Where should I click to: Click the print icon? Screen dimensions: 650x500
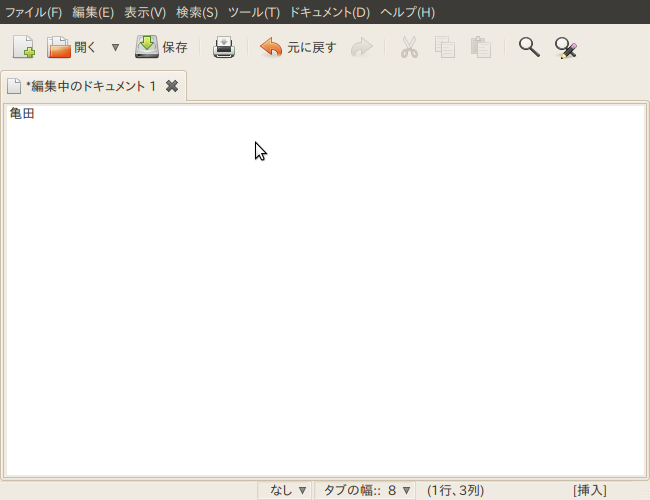[223, 47]
